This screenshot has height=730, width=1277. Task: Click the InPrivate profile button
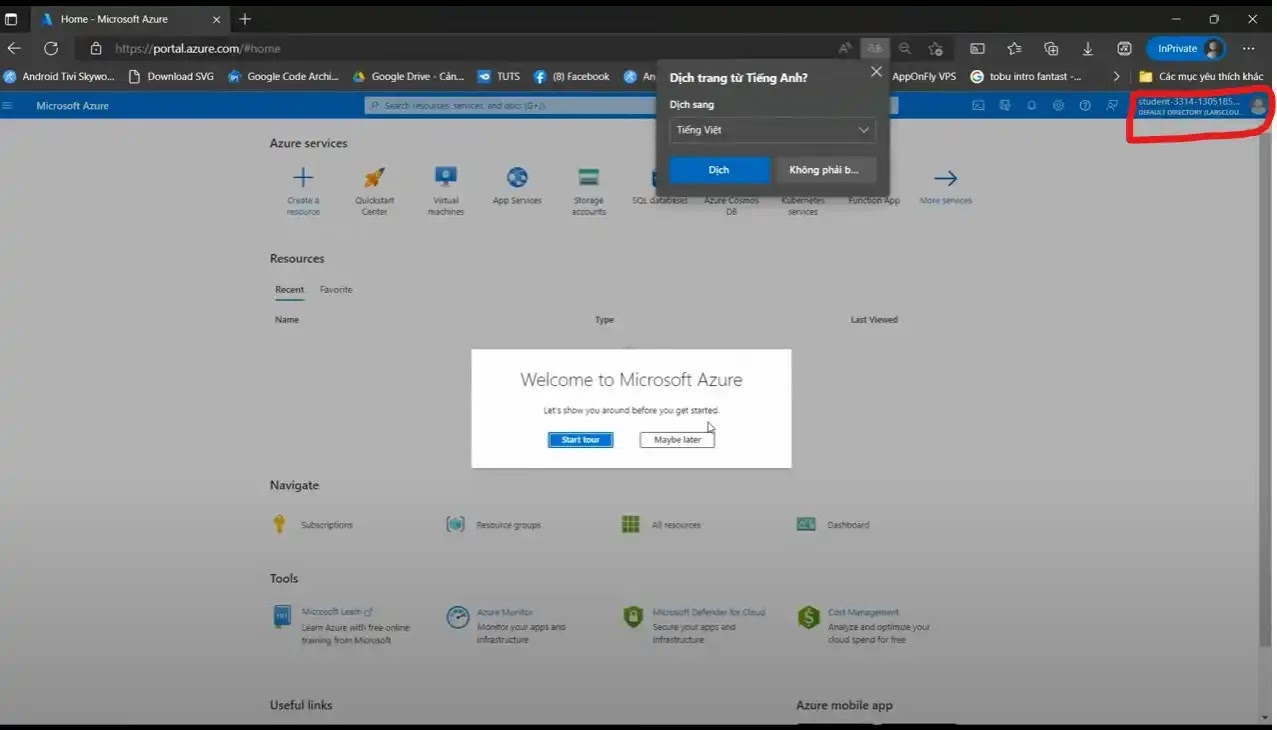pos(1186,48)
